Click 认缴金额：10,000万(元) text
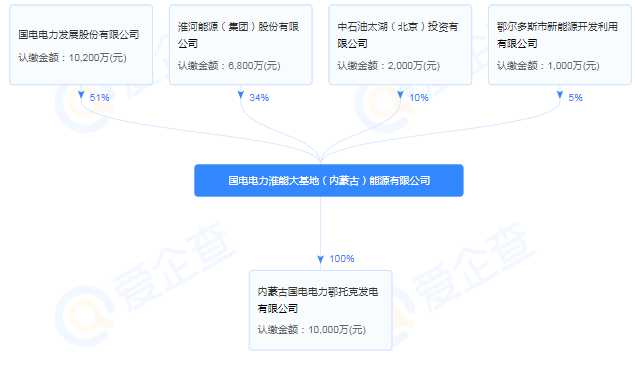The height and width of the screenshot is (371, 635). (x=312, y=330)
